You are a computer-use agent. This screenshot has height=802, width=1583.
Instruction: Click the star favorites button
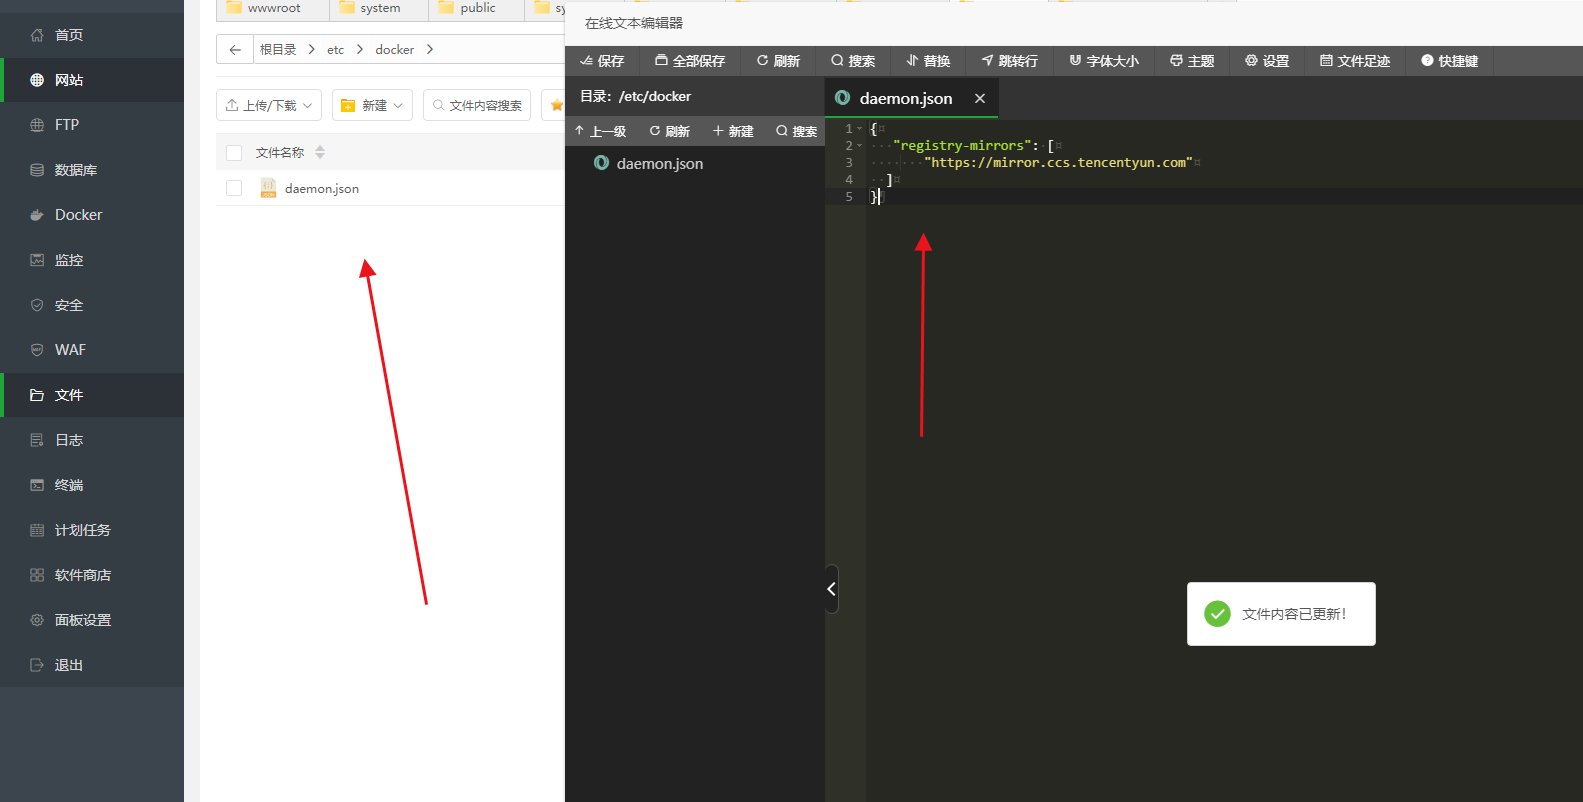[x=556, y=105]
